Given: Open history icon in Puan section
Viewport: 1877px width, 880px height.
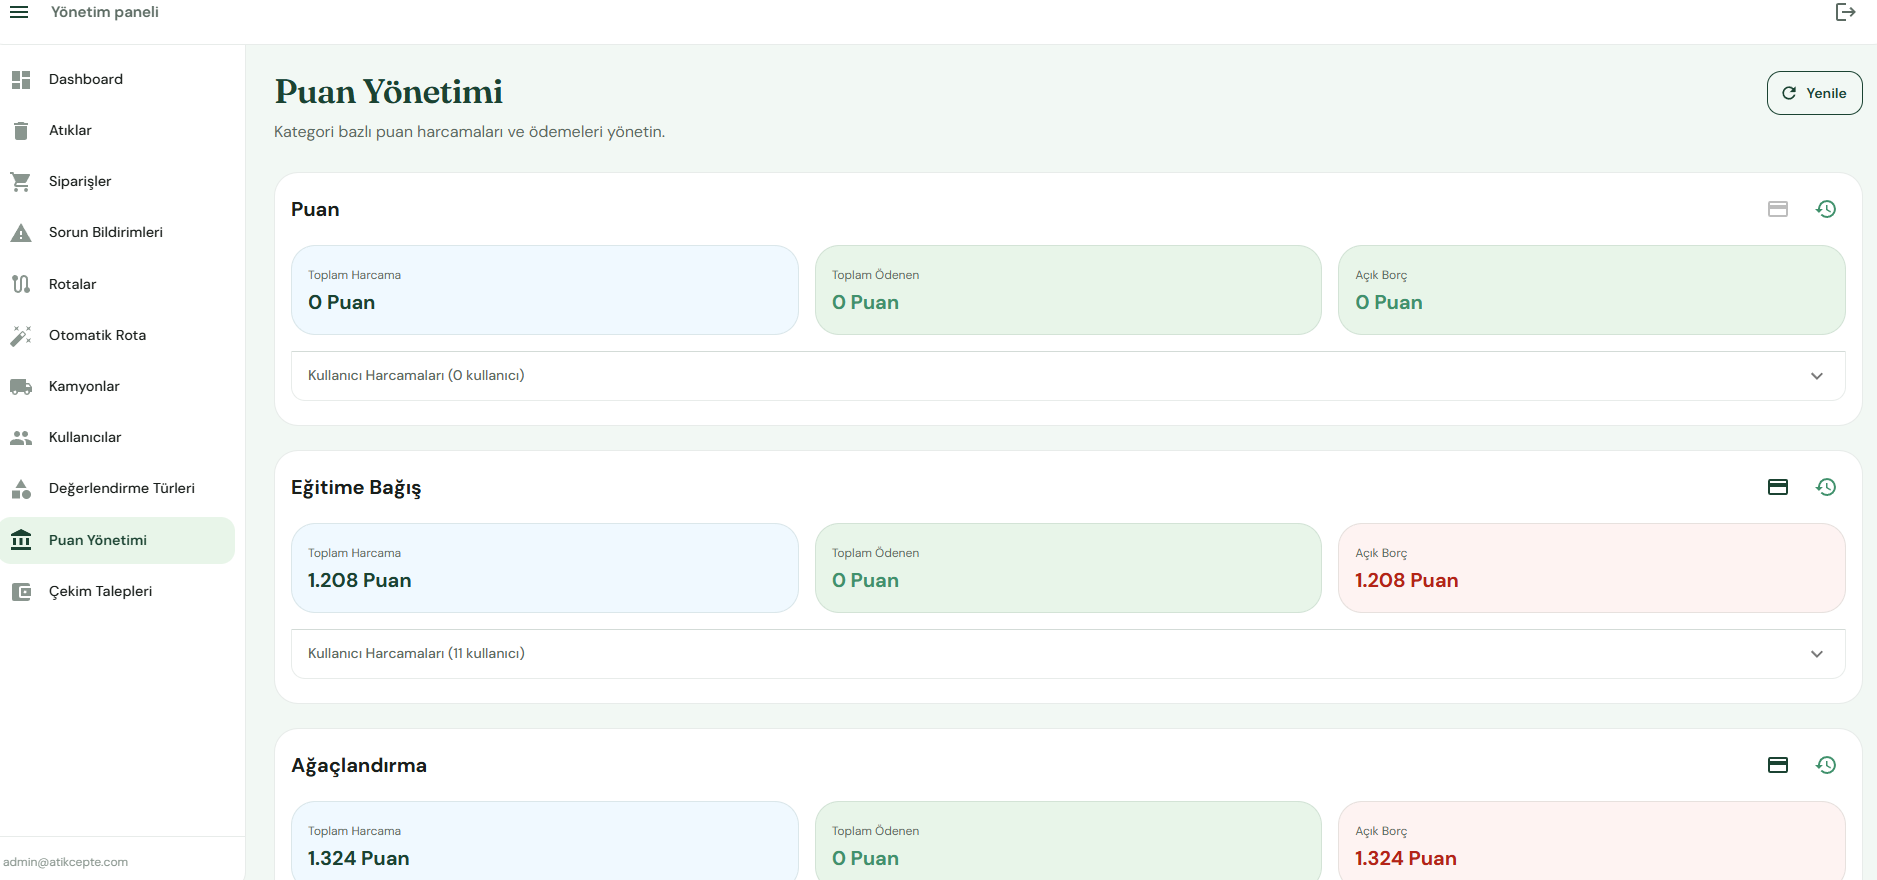Looking at the screenshot, I should pos(1826,209).
